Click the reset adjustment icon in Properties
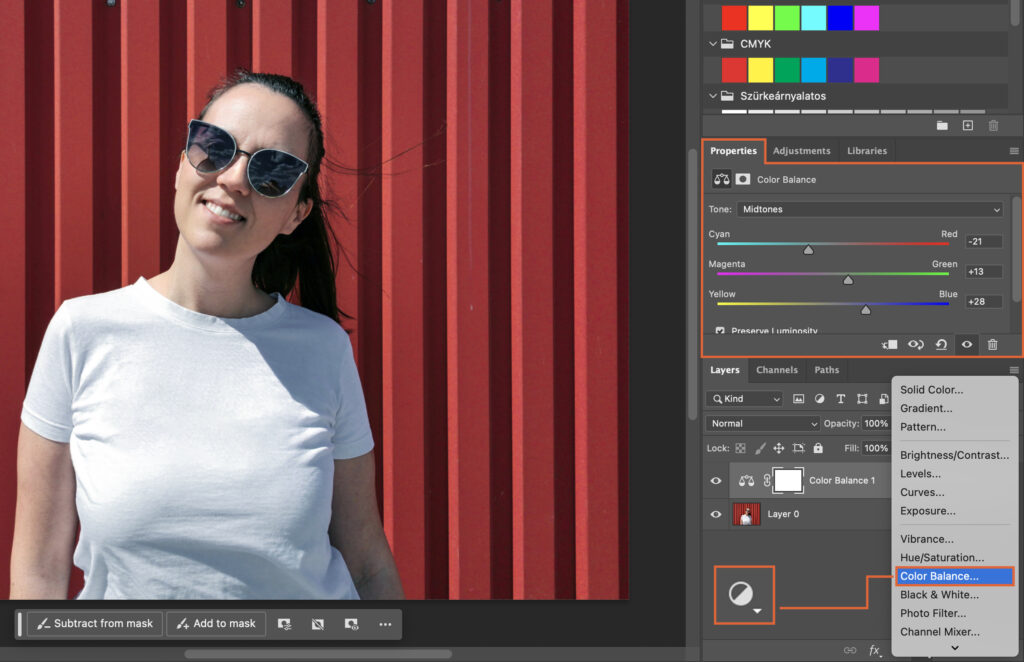The height and width of the screenshot is (662, 1024). pos(941,344)
